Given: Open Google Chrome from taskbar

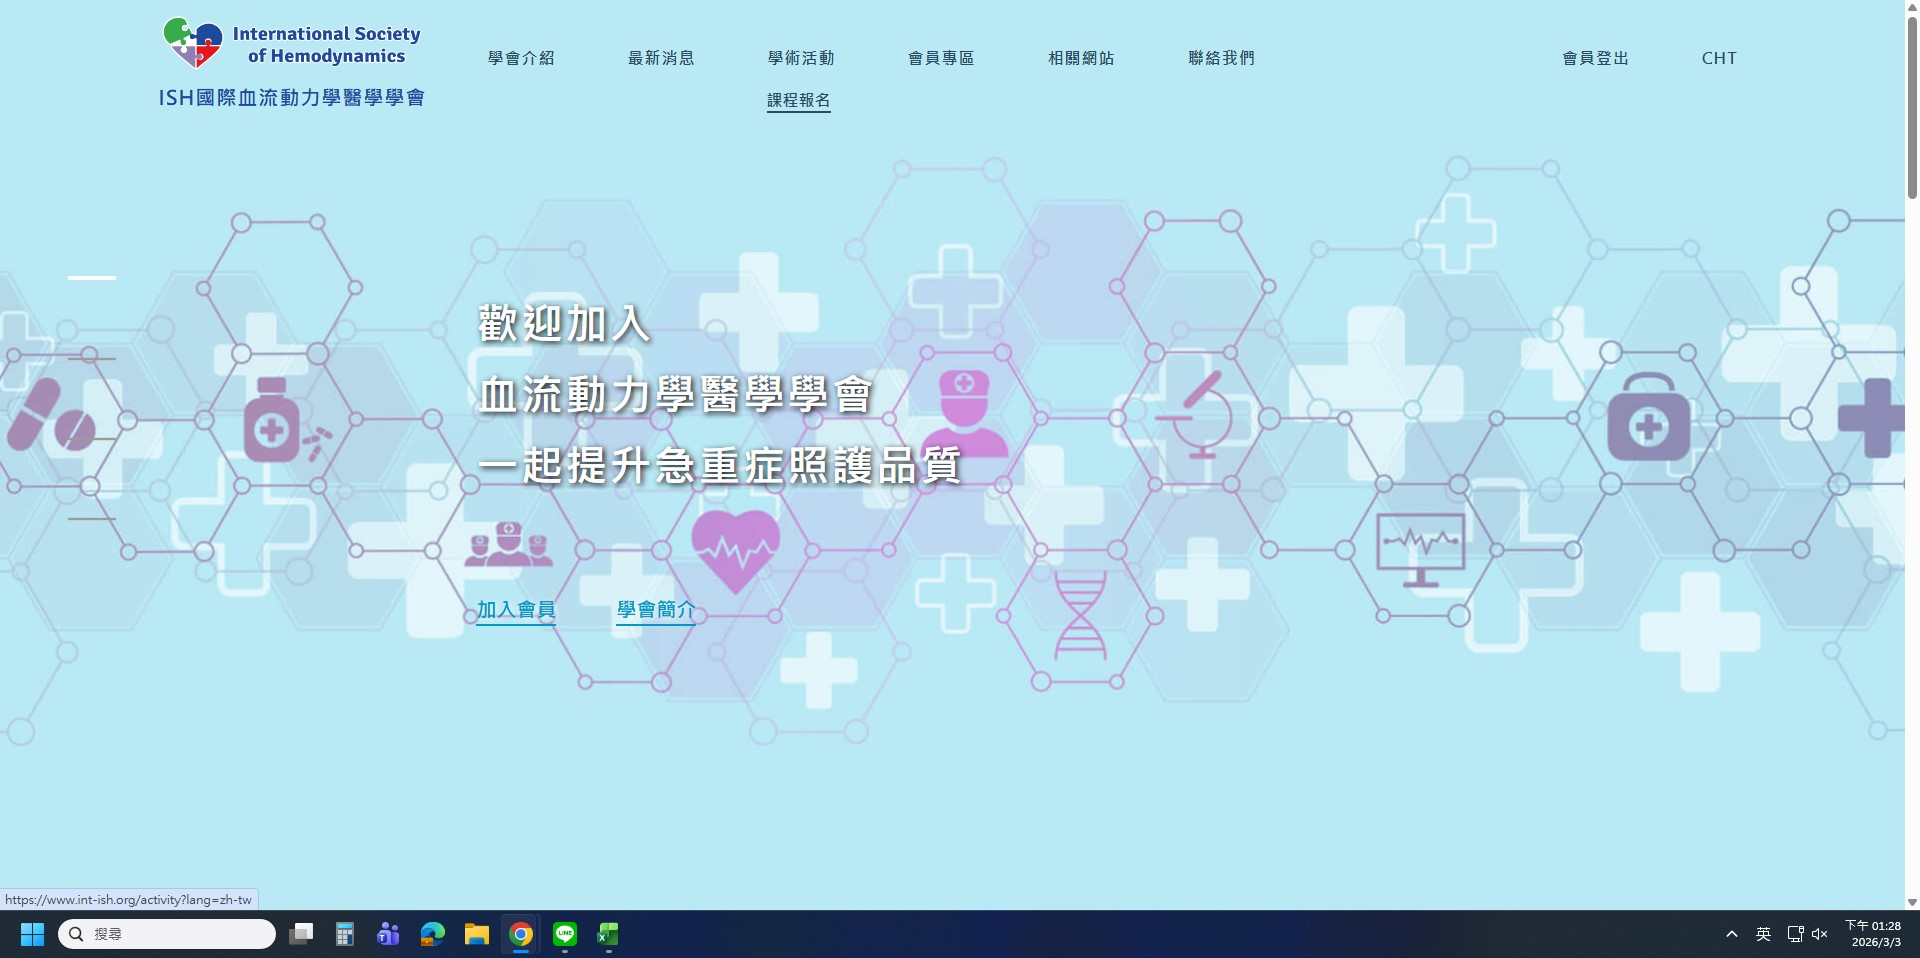Looking at the screenshot, I should [x=521, y=934].
